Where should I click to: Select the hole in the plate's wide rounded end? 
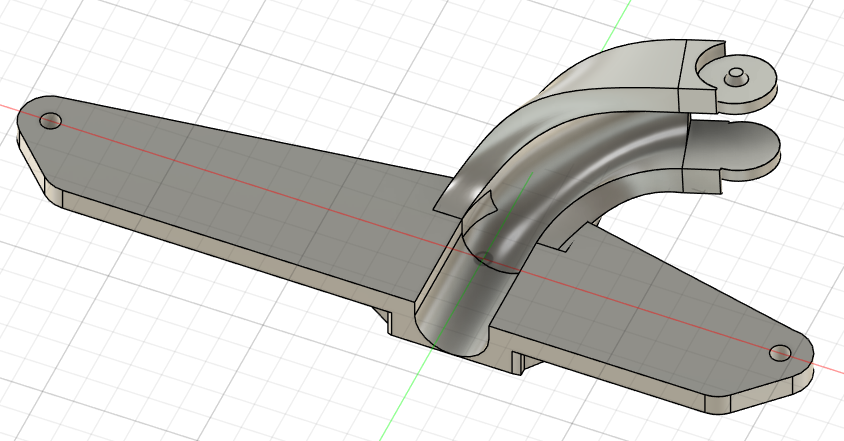coord(51,121)
